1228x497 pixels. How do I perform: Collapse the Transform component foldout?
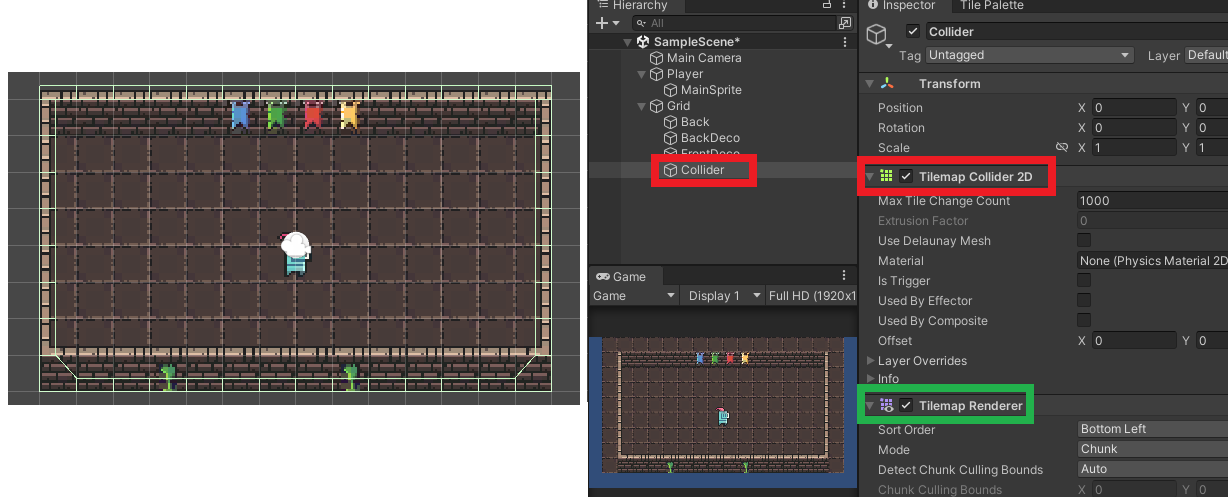coord(869,84)
